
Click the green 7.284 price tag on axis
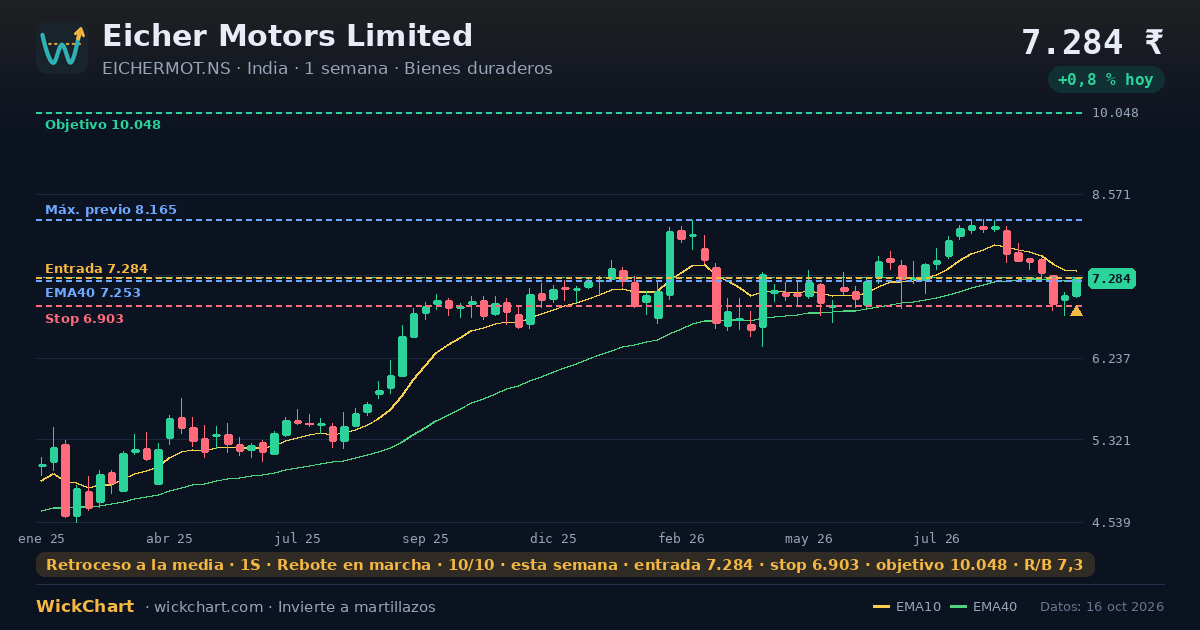(x=1112, y=279)
